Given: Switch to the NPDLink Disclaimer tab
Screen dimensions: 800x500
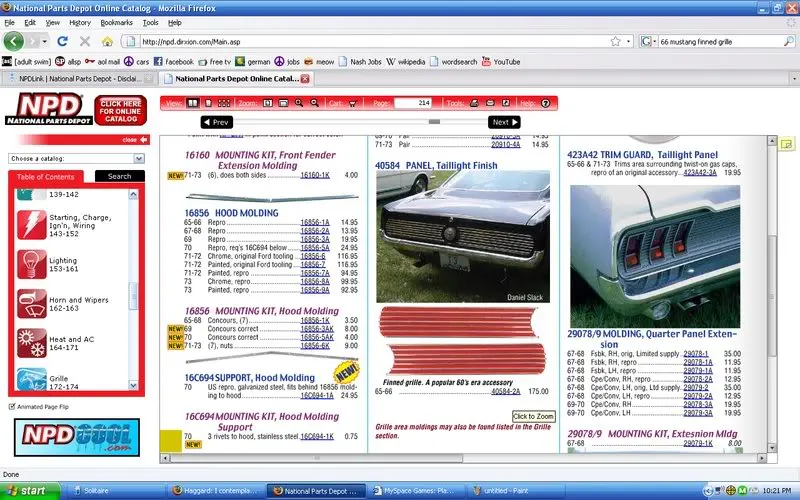Looking at the screenshot, I should [79, 79].
